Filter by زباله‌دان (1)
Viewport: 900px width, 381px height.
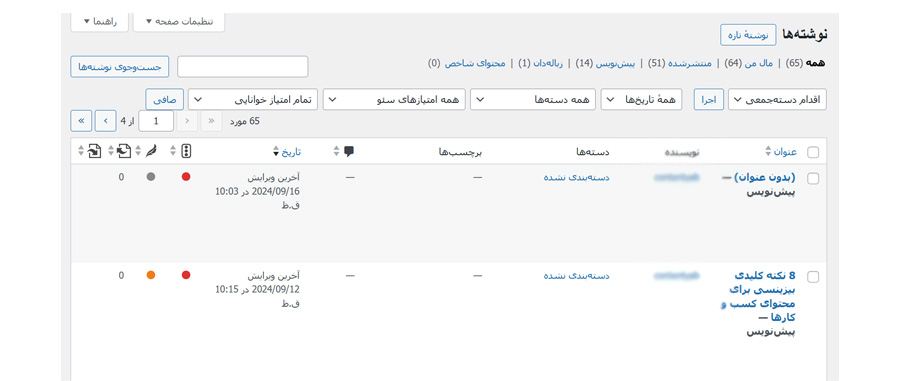pyautogui.click(x=540, y=63)
